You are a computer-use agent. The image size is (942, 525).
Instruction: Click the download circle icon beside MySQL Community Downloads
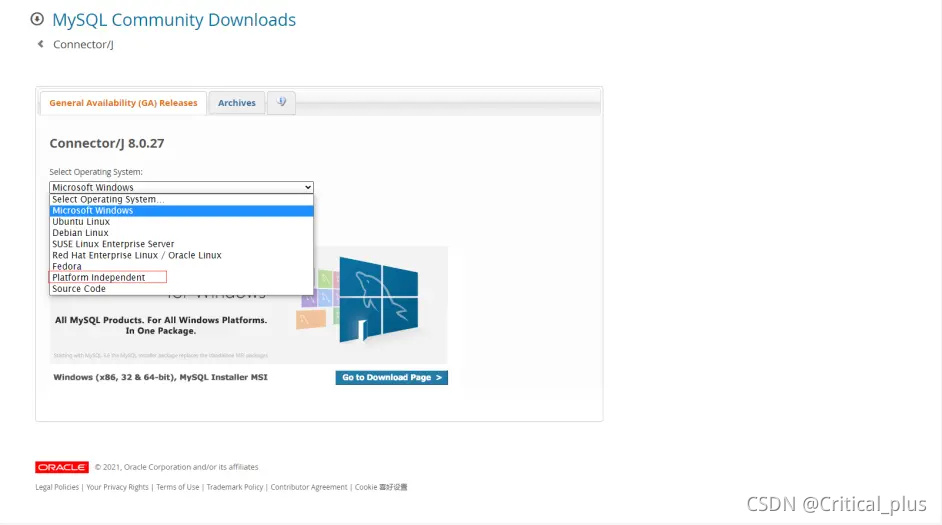tap(38, 19)
